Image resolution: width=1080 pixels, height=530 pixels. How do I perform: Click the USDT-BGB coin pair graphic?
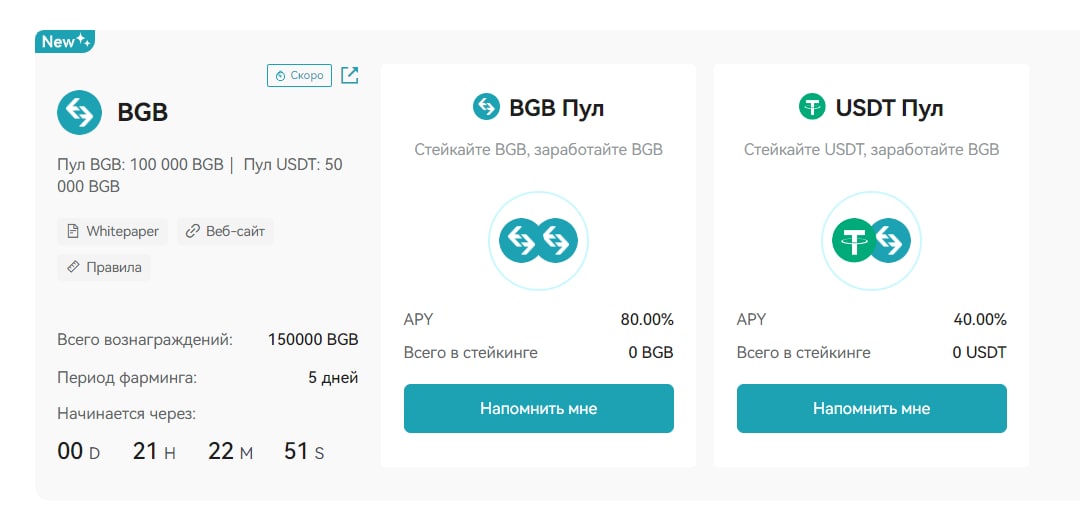coord(871,241)
